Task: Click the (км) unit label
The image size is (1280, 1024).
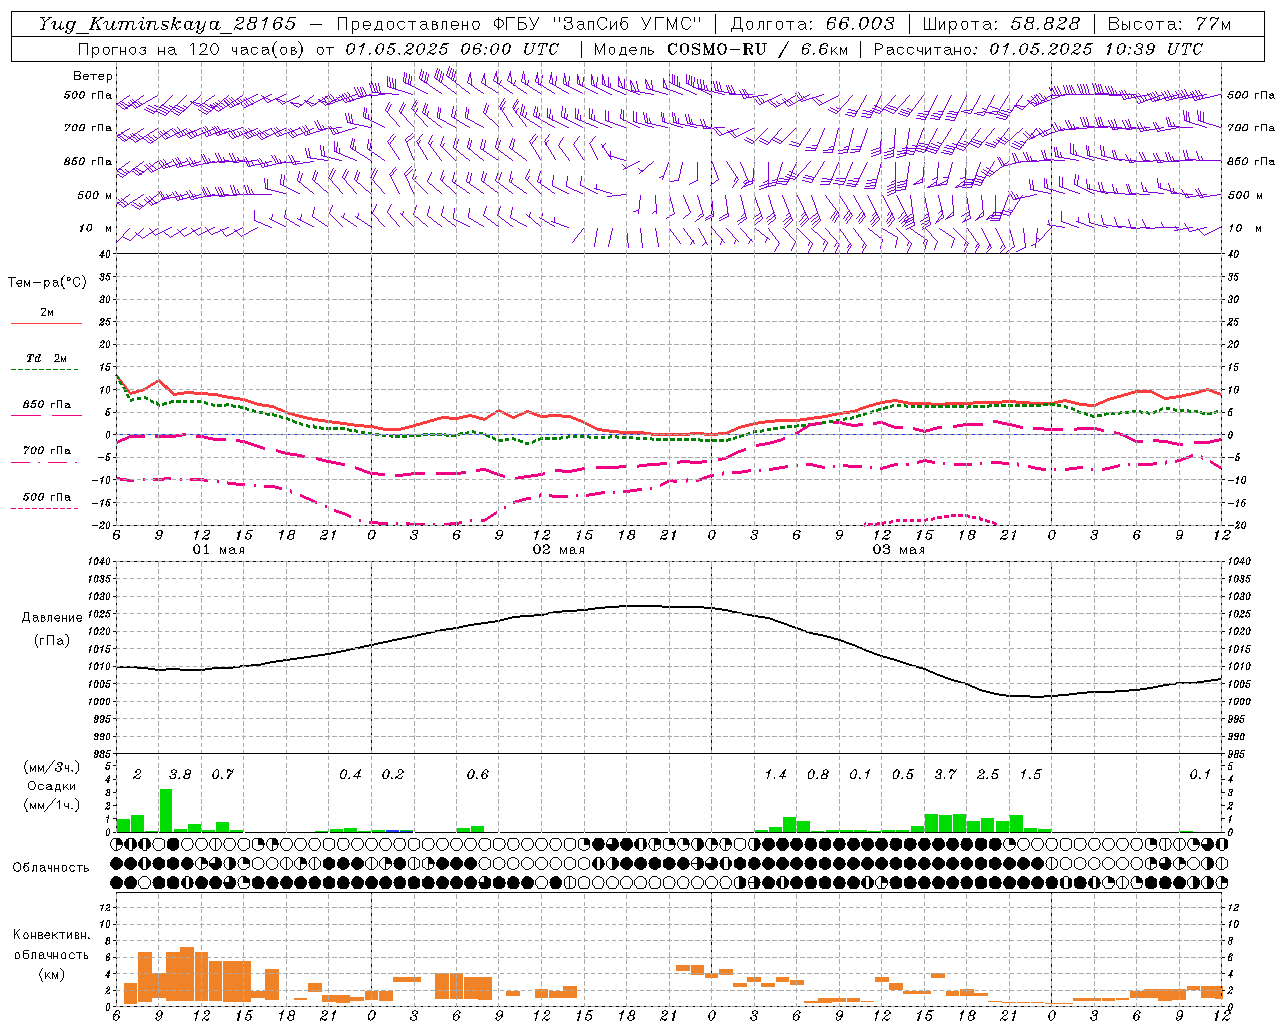Action: click(x=51, y=974)
